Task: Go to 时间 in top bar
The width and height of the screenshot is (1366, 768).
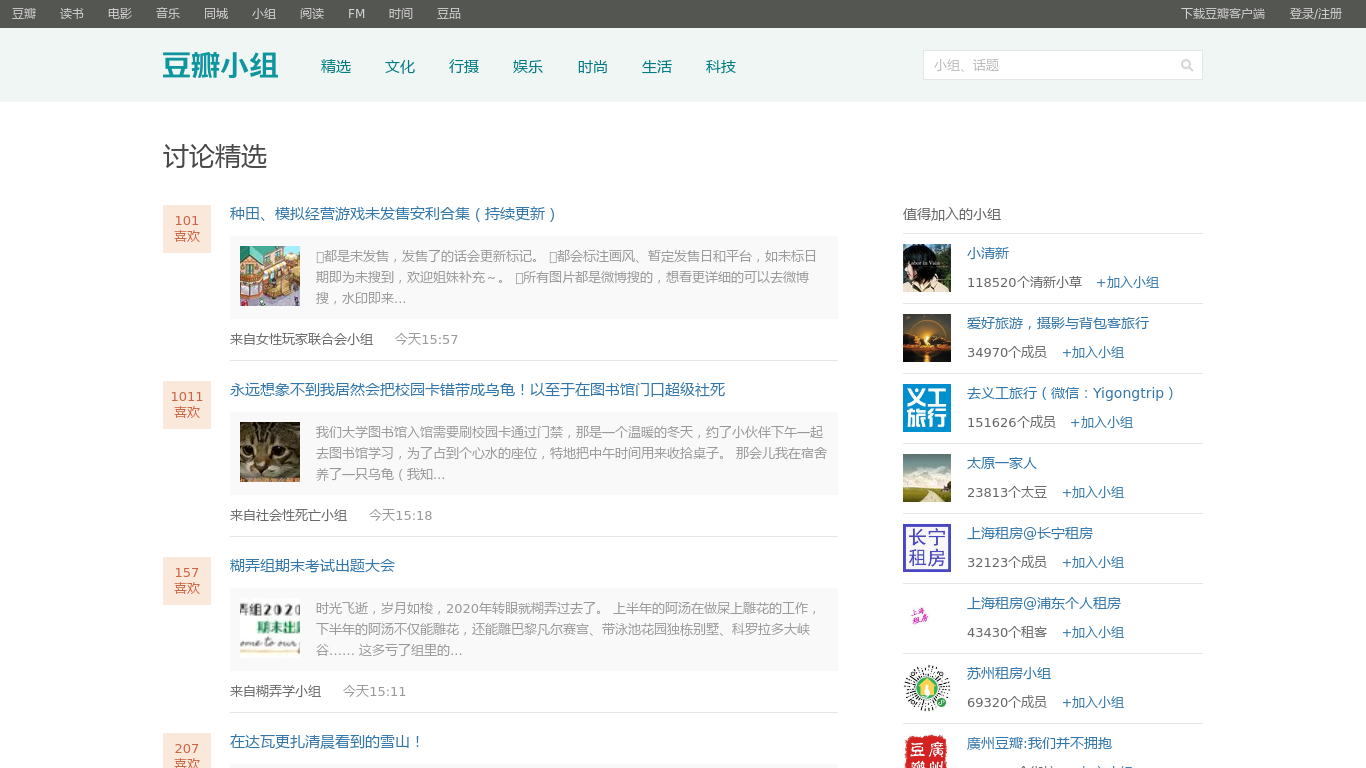Action: (x=401, y=14)
